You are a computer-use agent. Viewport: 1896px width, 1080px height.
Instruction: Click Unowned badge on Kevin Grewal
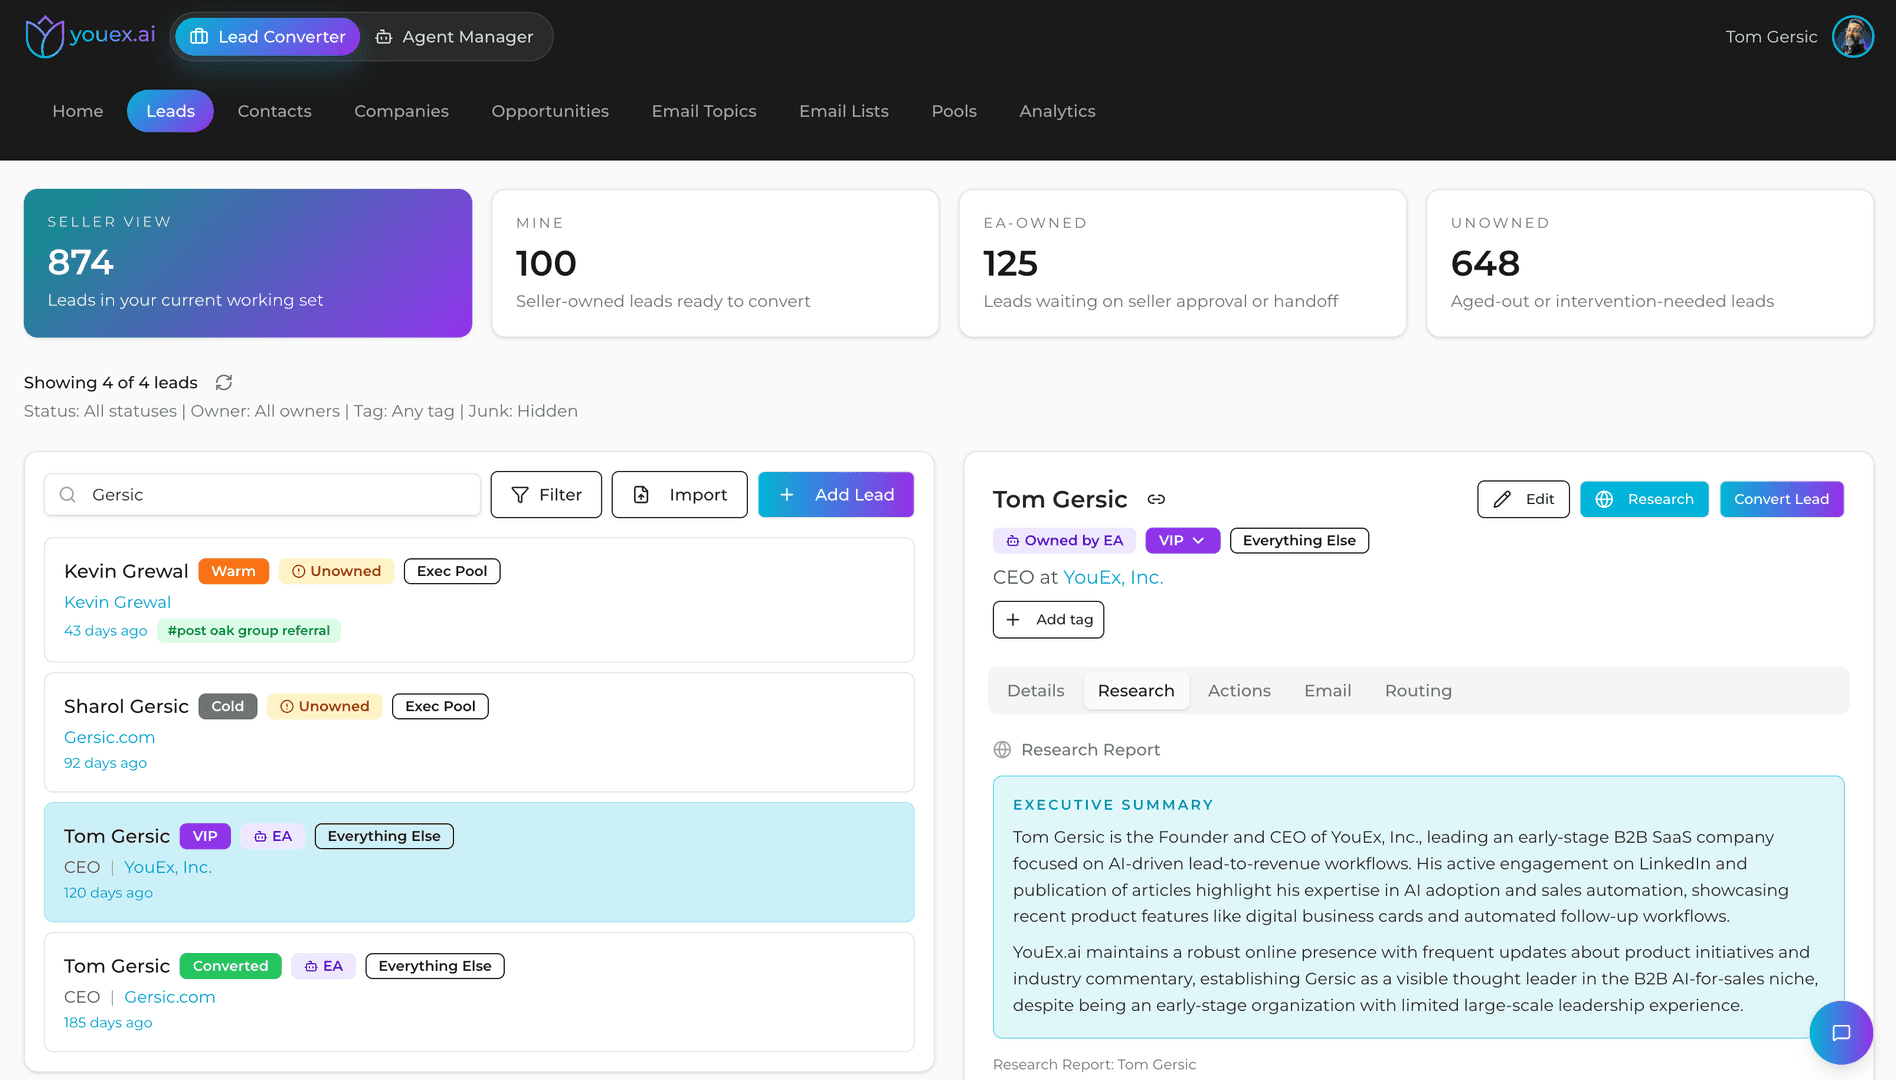click(336, 571)
